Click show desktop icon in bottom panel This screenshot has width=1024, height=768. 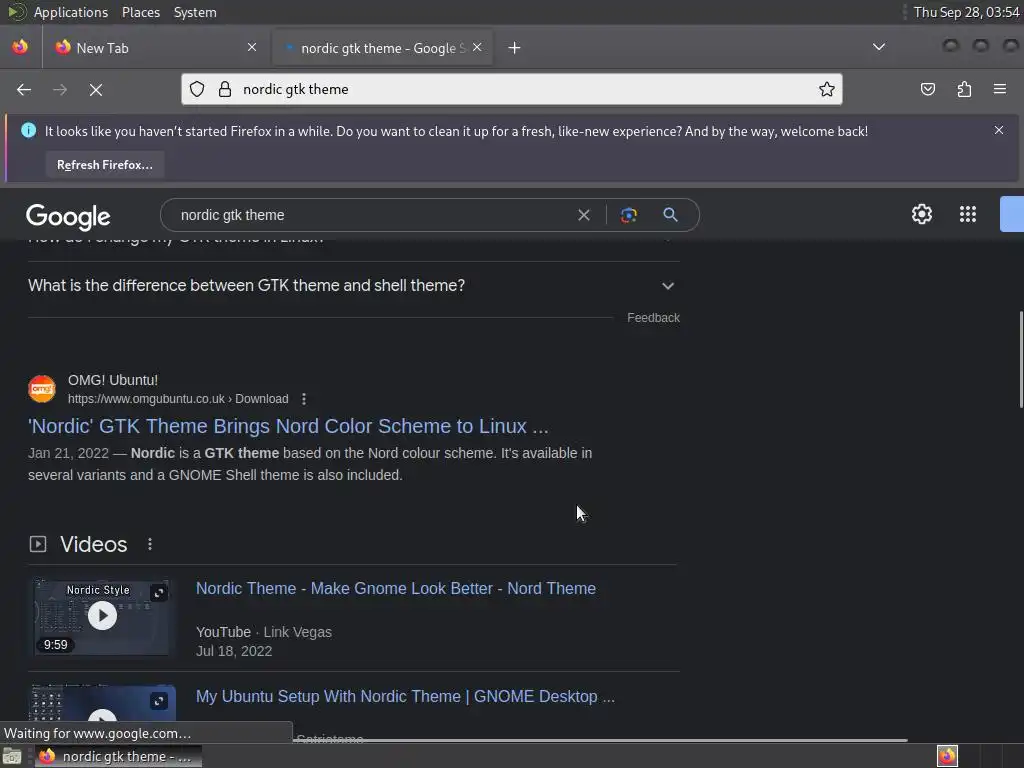(x=12, y=756)
